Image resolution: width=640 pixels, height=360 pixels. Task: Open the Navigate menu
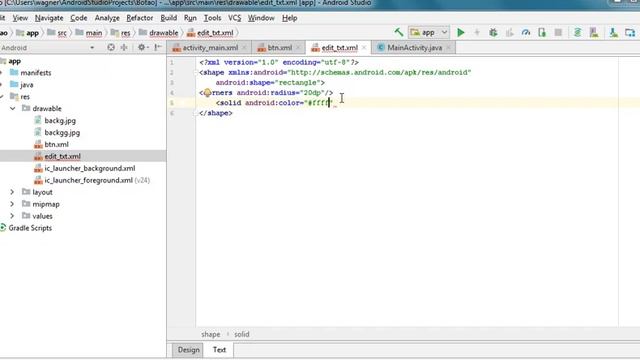(49, 18)
